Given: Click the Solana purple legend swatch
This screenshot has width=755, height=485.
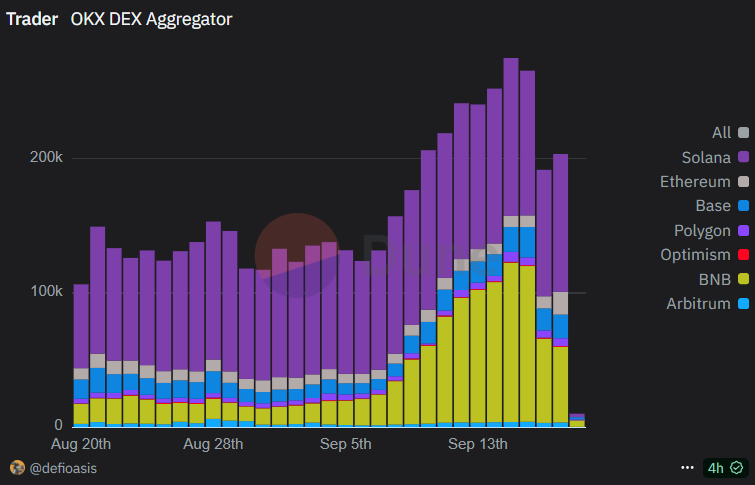Looking at the screenshot, I should click(x=743, y=157).
